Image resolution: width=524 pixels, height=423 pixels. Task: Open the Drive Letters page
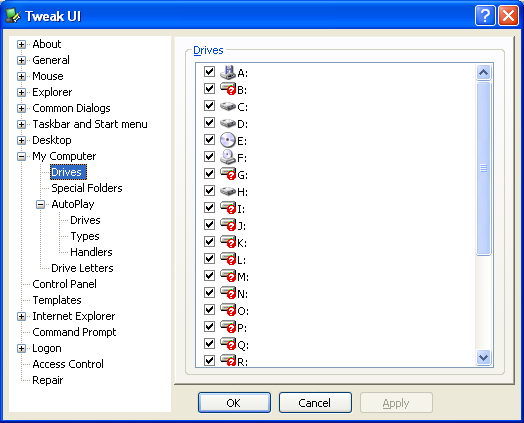coord(82,268)
